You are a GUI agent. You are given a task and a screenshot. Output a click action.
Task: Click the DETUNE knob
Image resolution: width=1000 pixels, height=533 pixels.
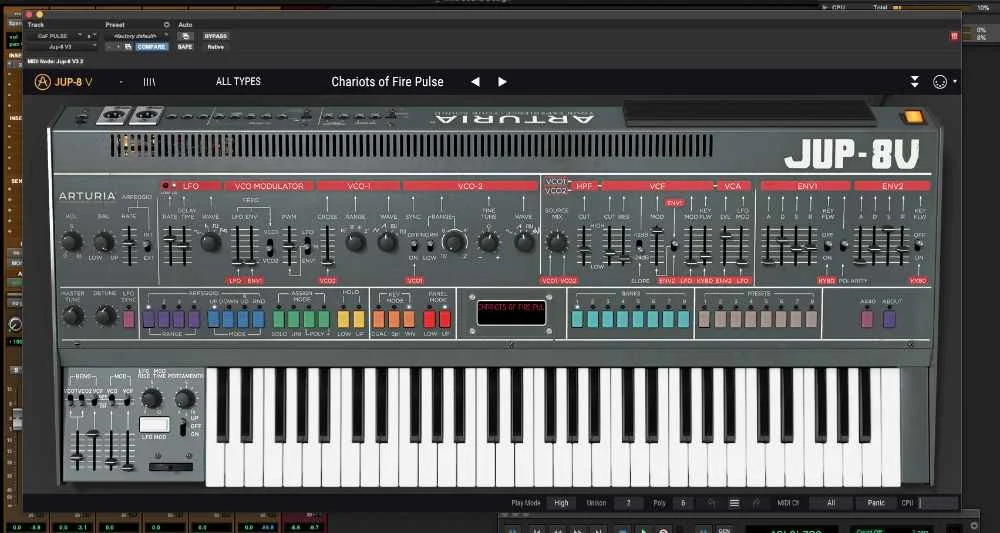105,315
